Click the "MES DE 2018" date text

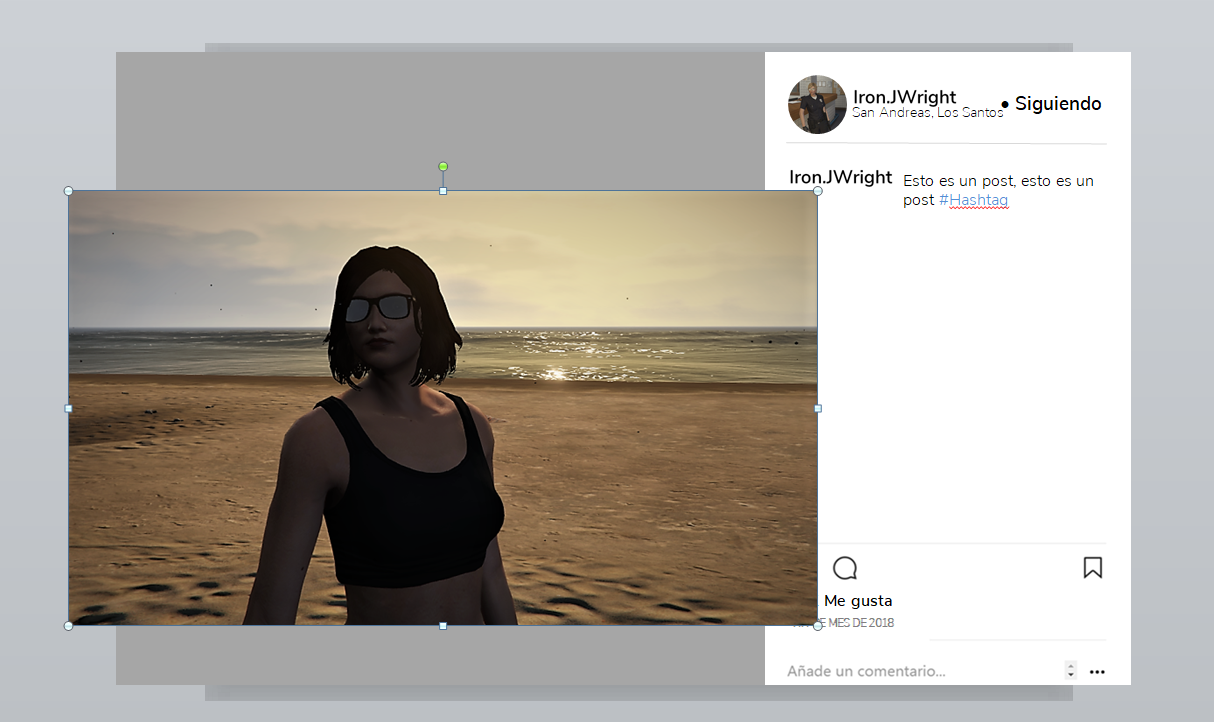[x=860, y=623]
